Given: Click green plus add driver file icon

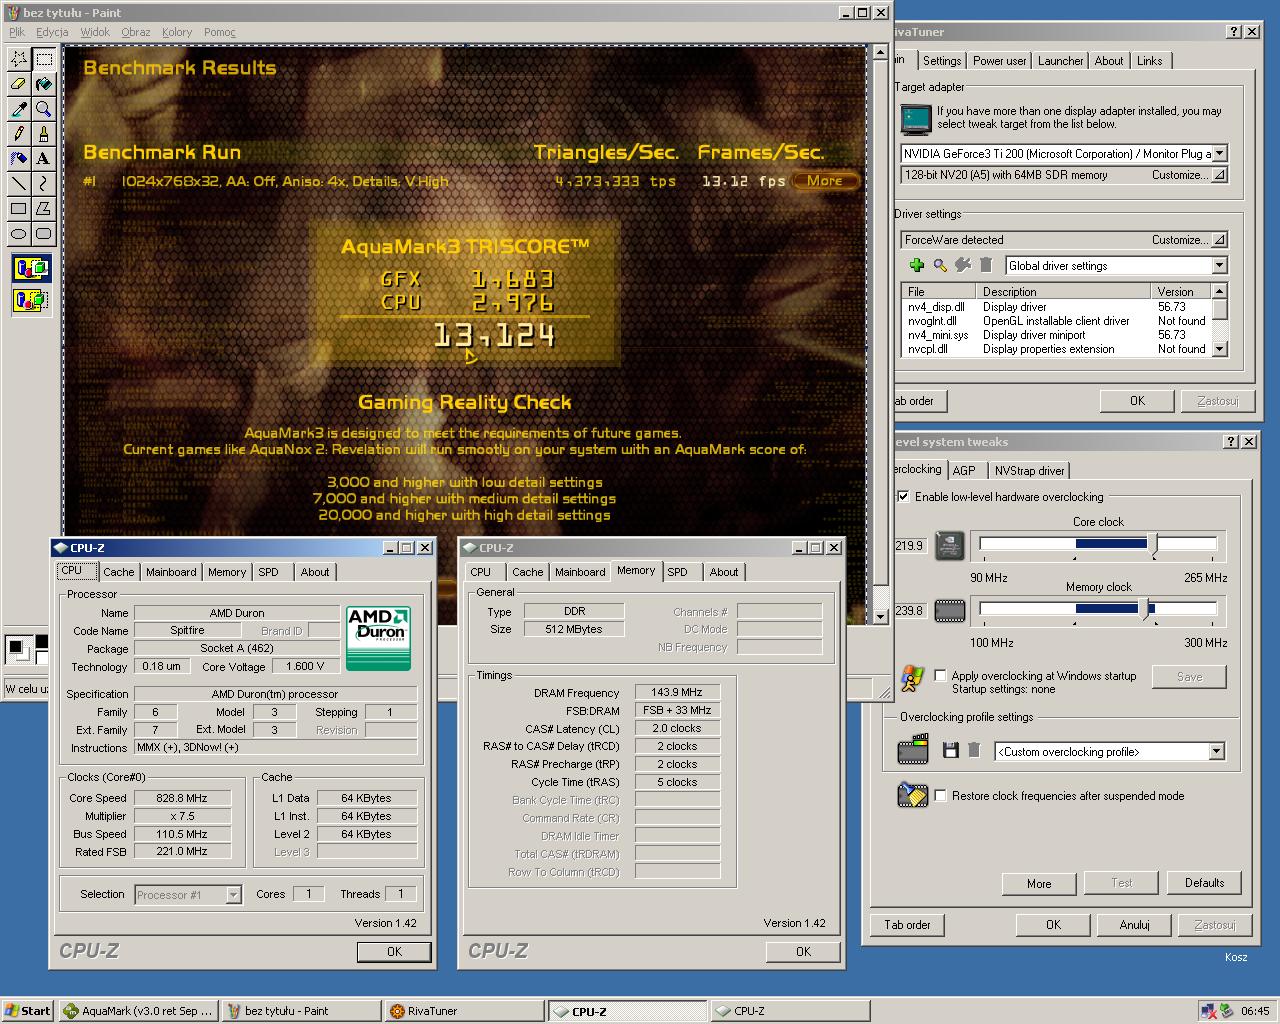Looking at the screenshot, I should coord(916,265).
